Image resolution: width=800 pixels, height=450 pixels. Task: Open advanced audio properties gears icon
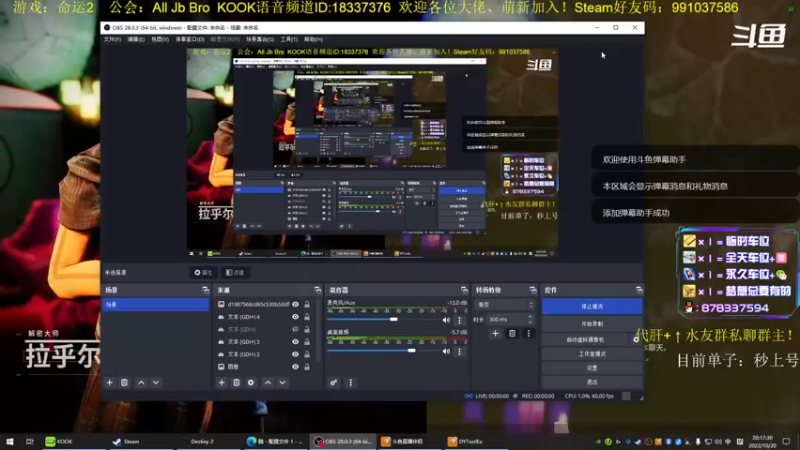pos(334,382)
